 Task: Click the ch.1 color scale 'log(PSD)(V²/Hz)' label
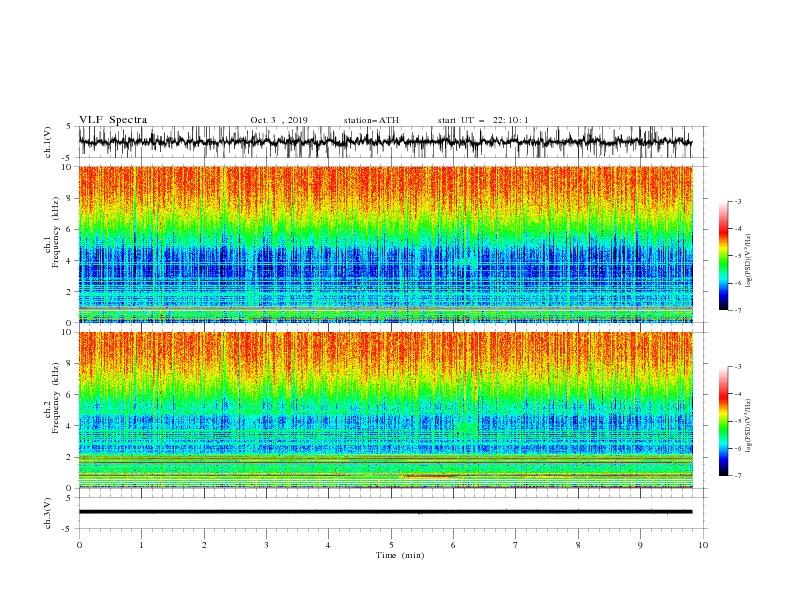pos(749,261)
